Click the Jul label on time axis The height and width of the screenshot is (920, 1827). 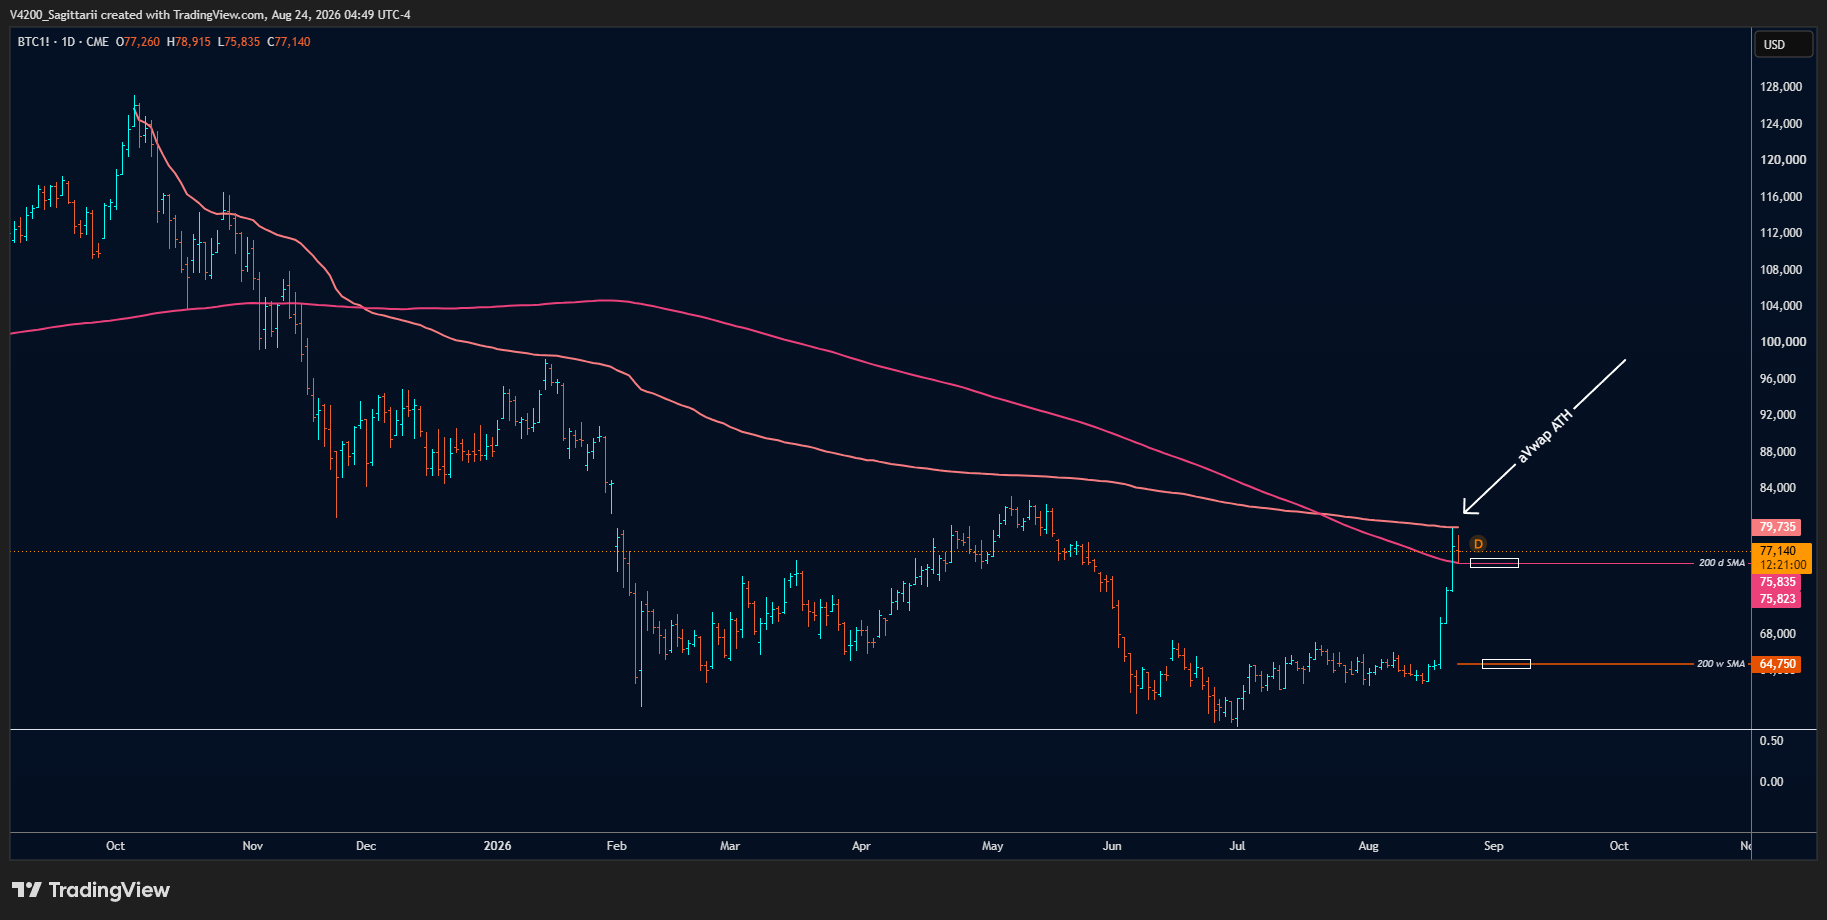pos(1237,846)
